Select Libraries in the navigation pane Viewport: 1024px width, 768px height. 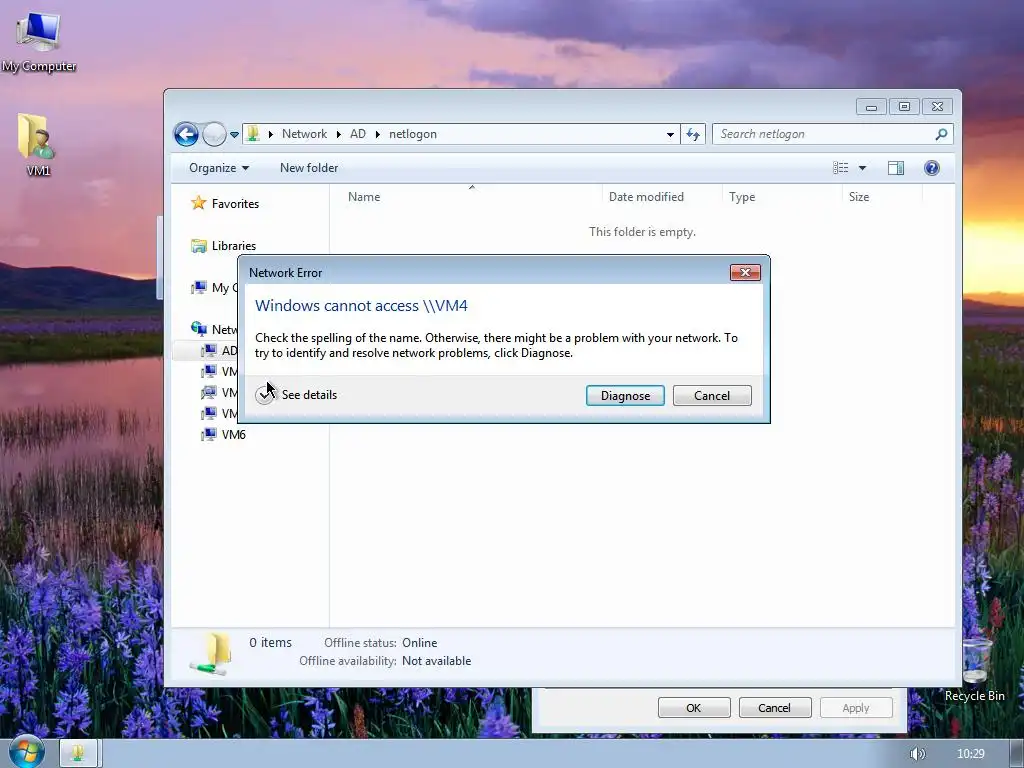pyautogui.click(x=234, y=246)
